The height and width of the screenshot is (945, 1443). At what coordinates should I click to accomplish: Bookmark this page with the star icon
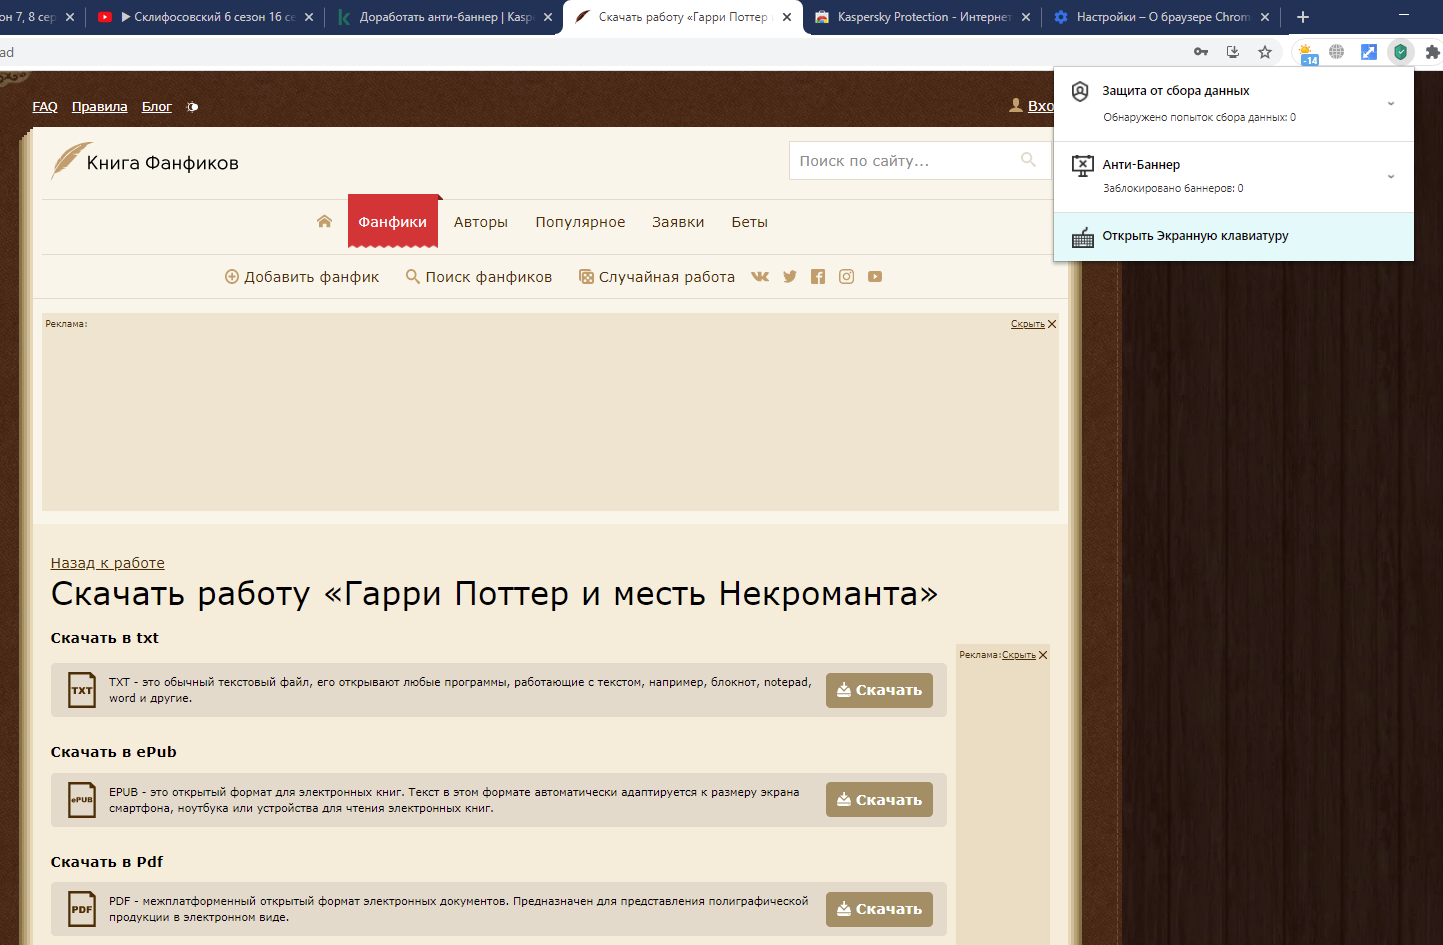pos(1265,52)
